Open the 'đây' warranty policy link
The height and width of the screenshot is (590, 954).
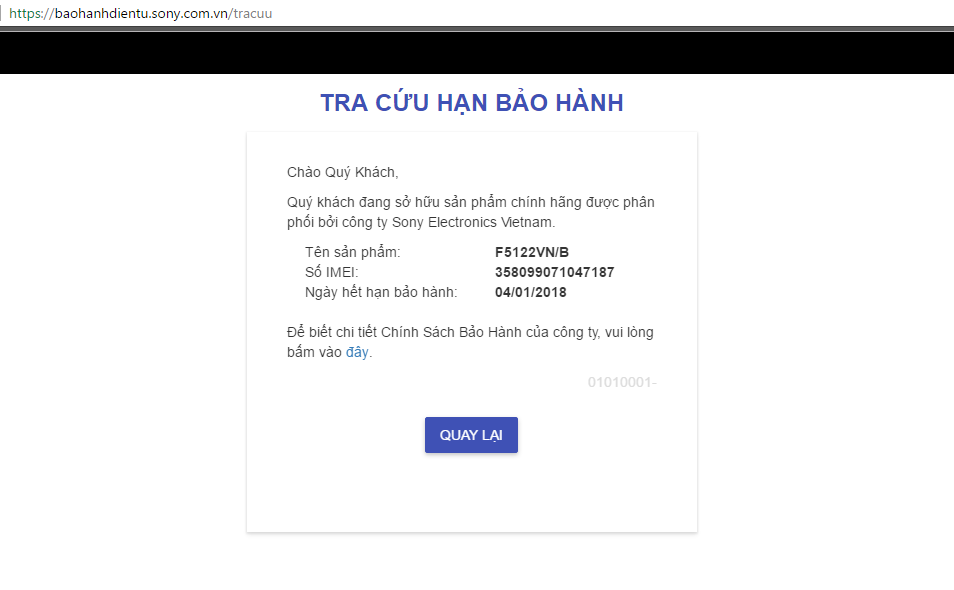(x=357, y=353)
